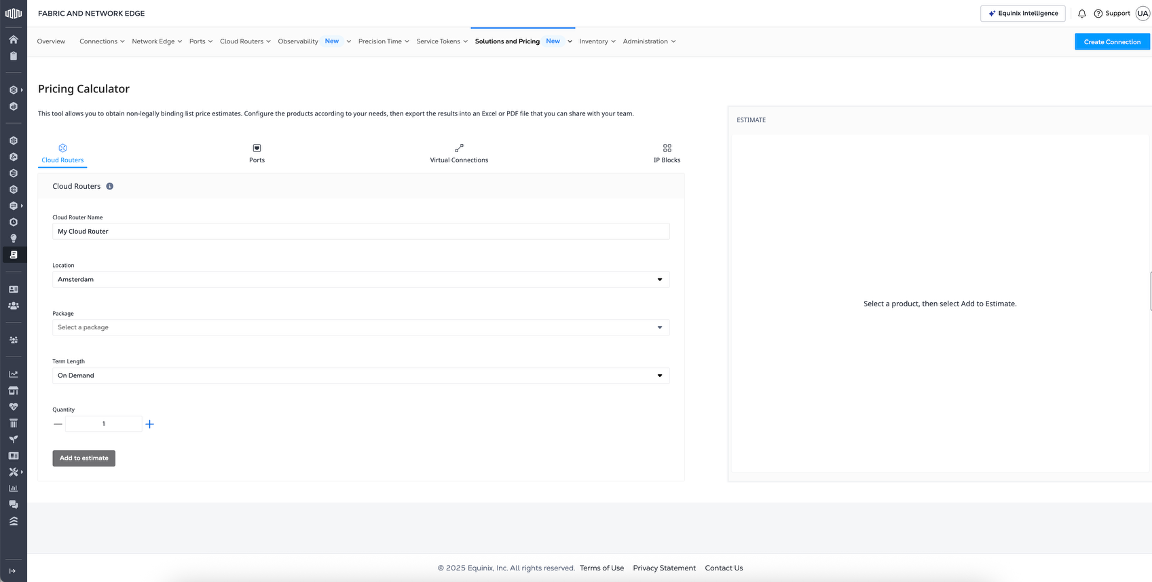Open the Term Length dropdown
1152x582 pixels.
click(360, 375)
